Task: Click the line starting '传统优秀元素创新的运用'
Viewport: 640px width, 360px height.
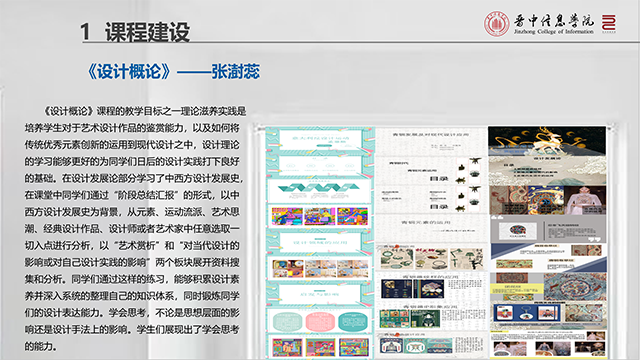Action: coord(132,144)
